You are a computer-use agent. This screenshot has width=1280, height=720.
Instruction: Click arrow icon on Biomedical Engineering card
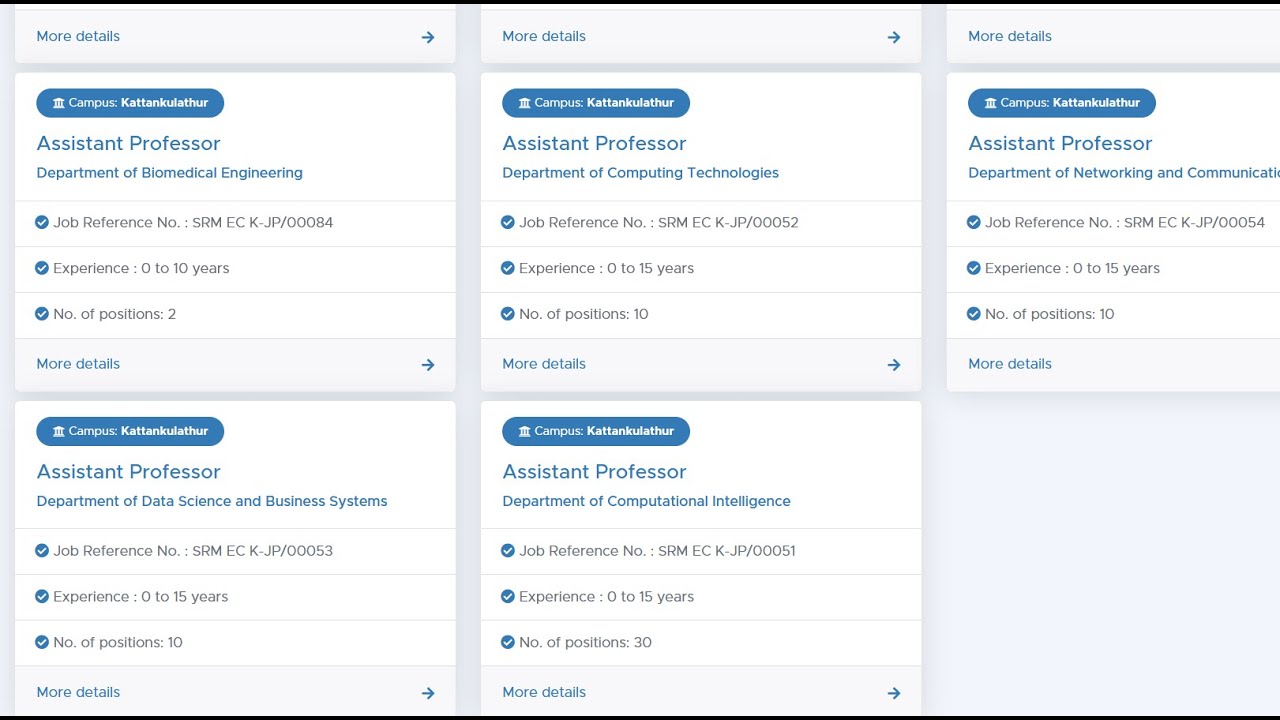point(428,365)
